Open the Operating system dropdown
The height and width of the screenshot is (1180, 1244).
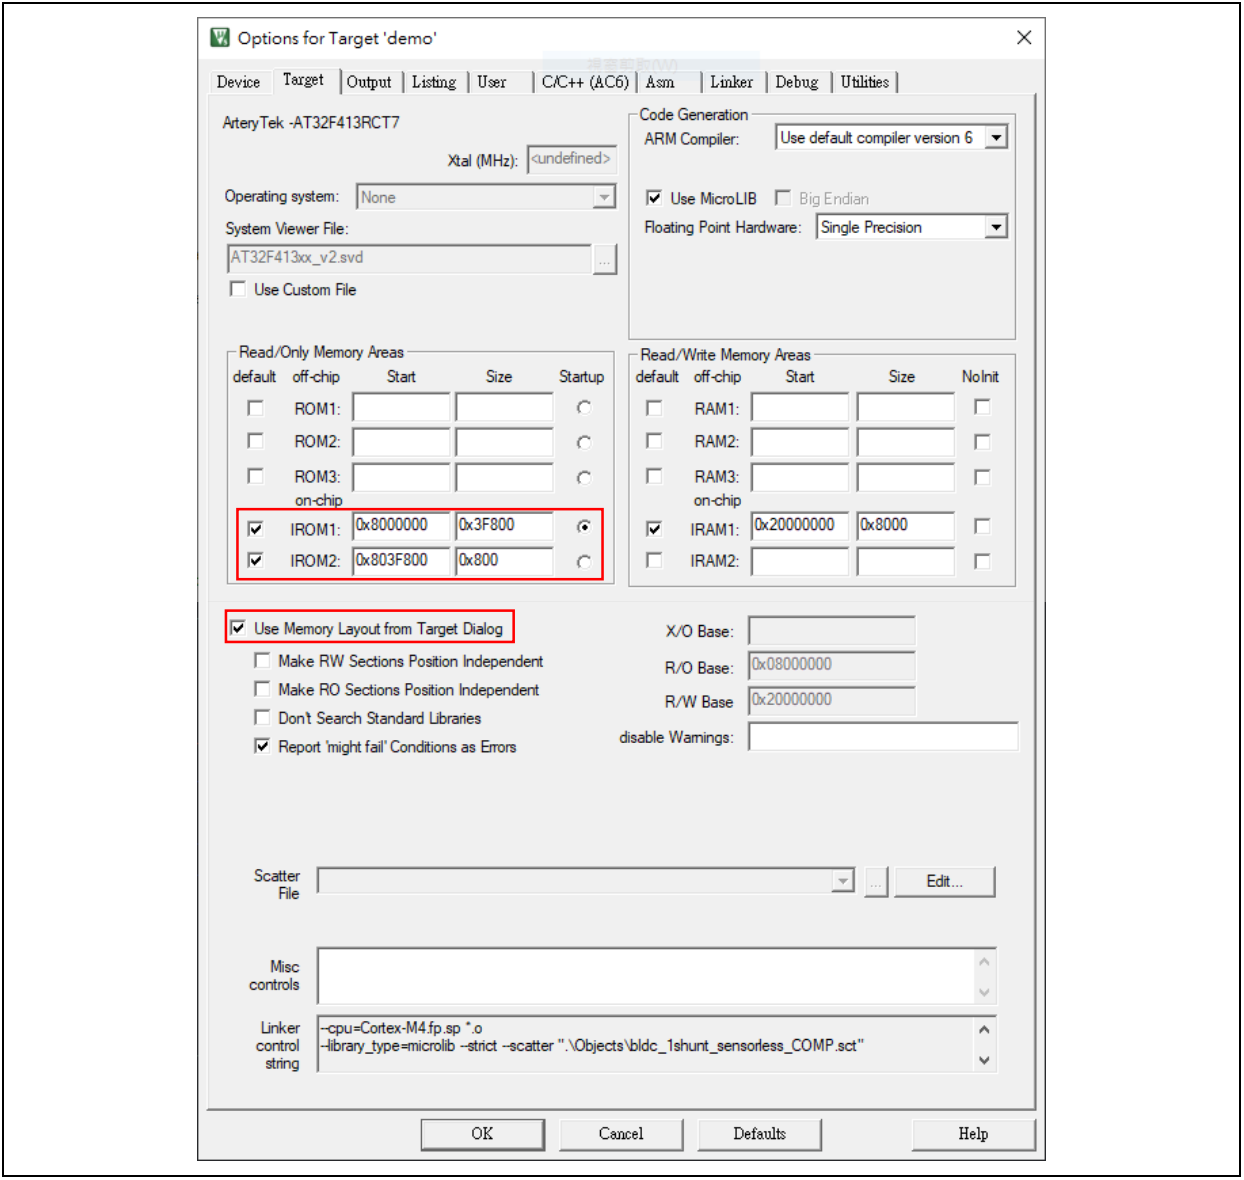pyautogui.click(x=604, y=197)
